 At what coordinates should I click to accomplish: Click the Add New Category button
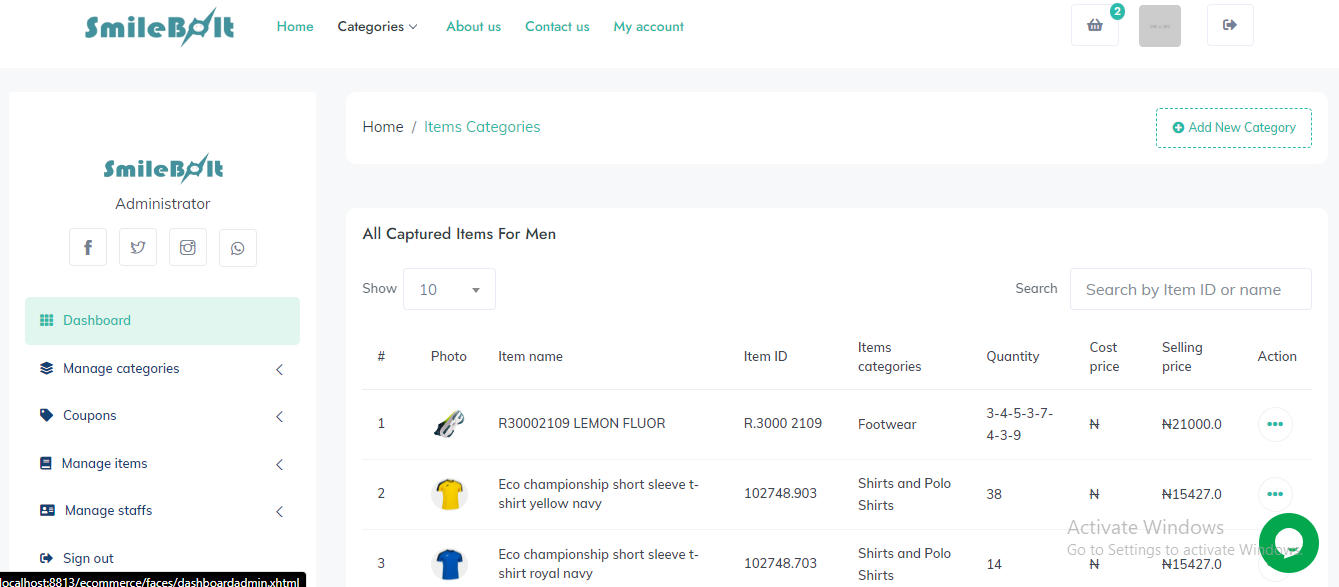(1233, 128)
